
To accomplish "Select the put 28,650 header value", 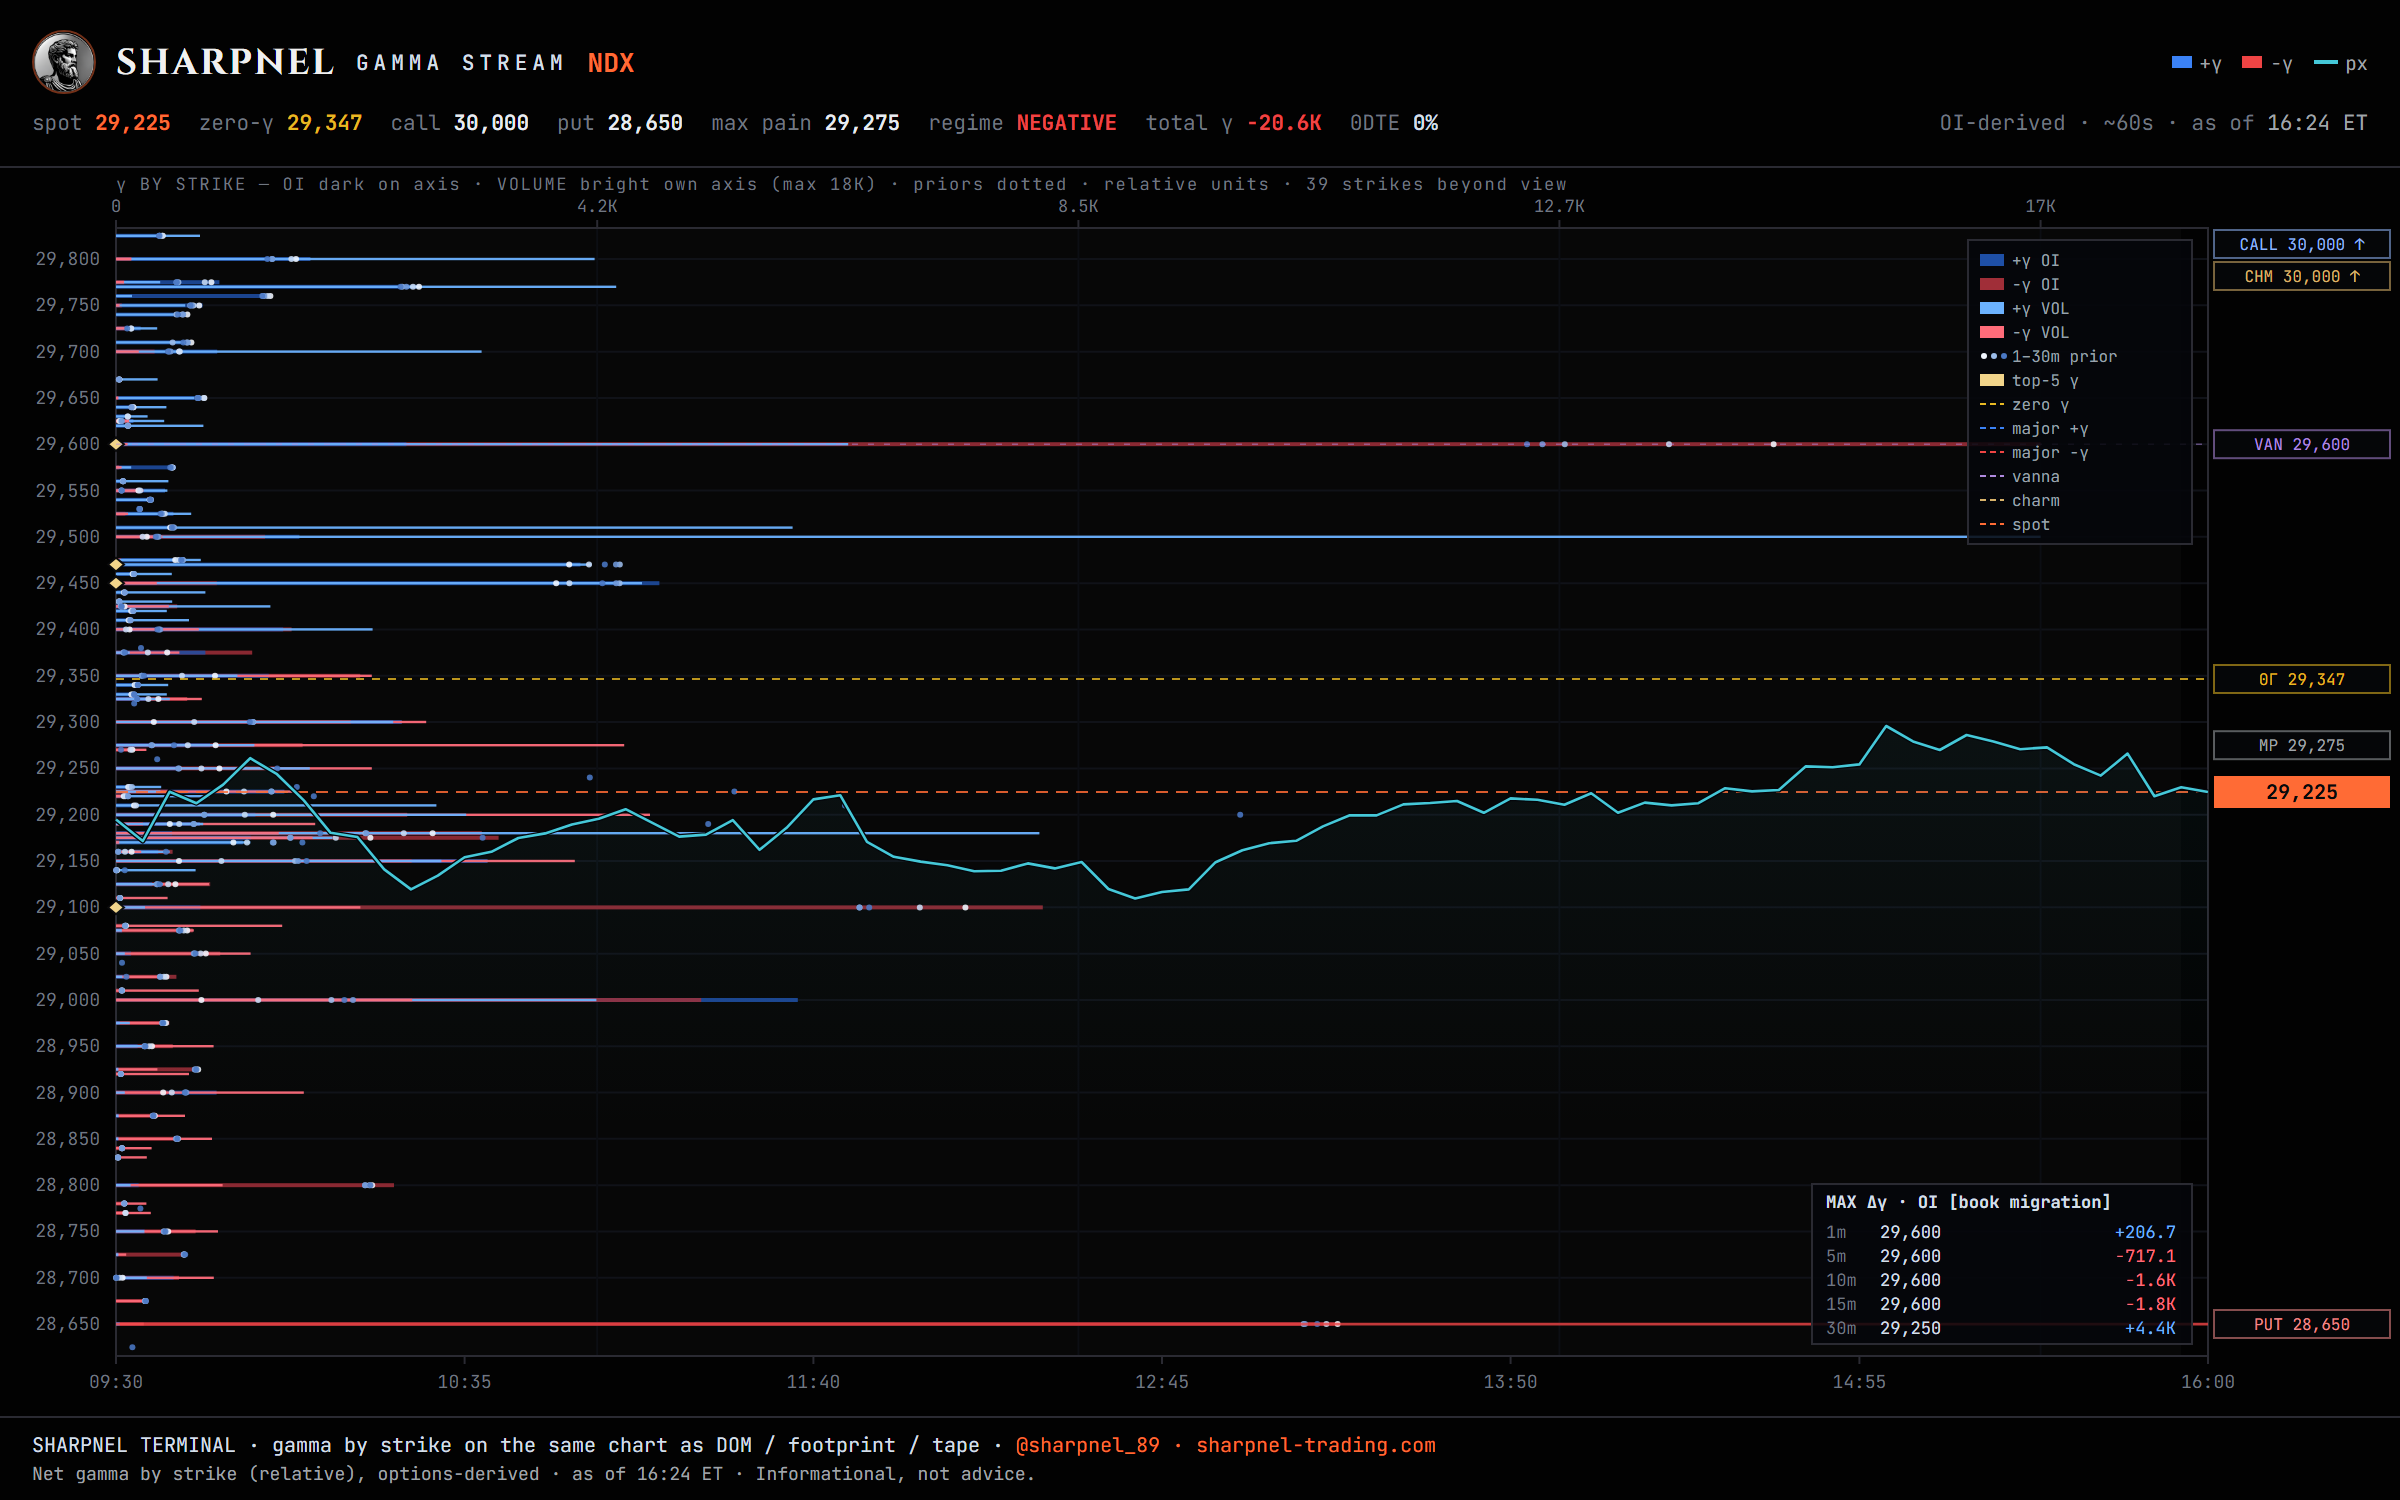I will pos(645,123).
